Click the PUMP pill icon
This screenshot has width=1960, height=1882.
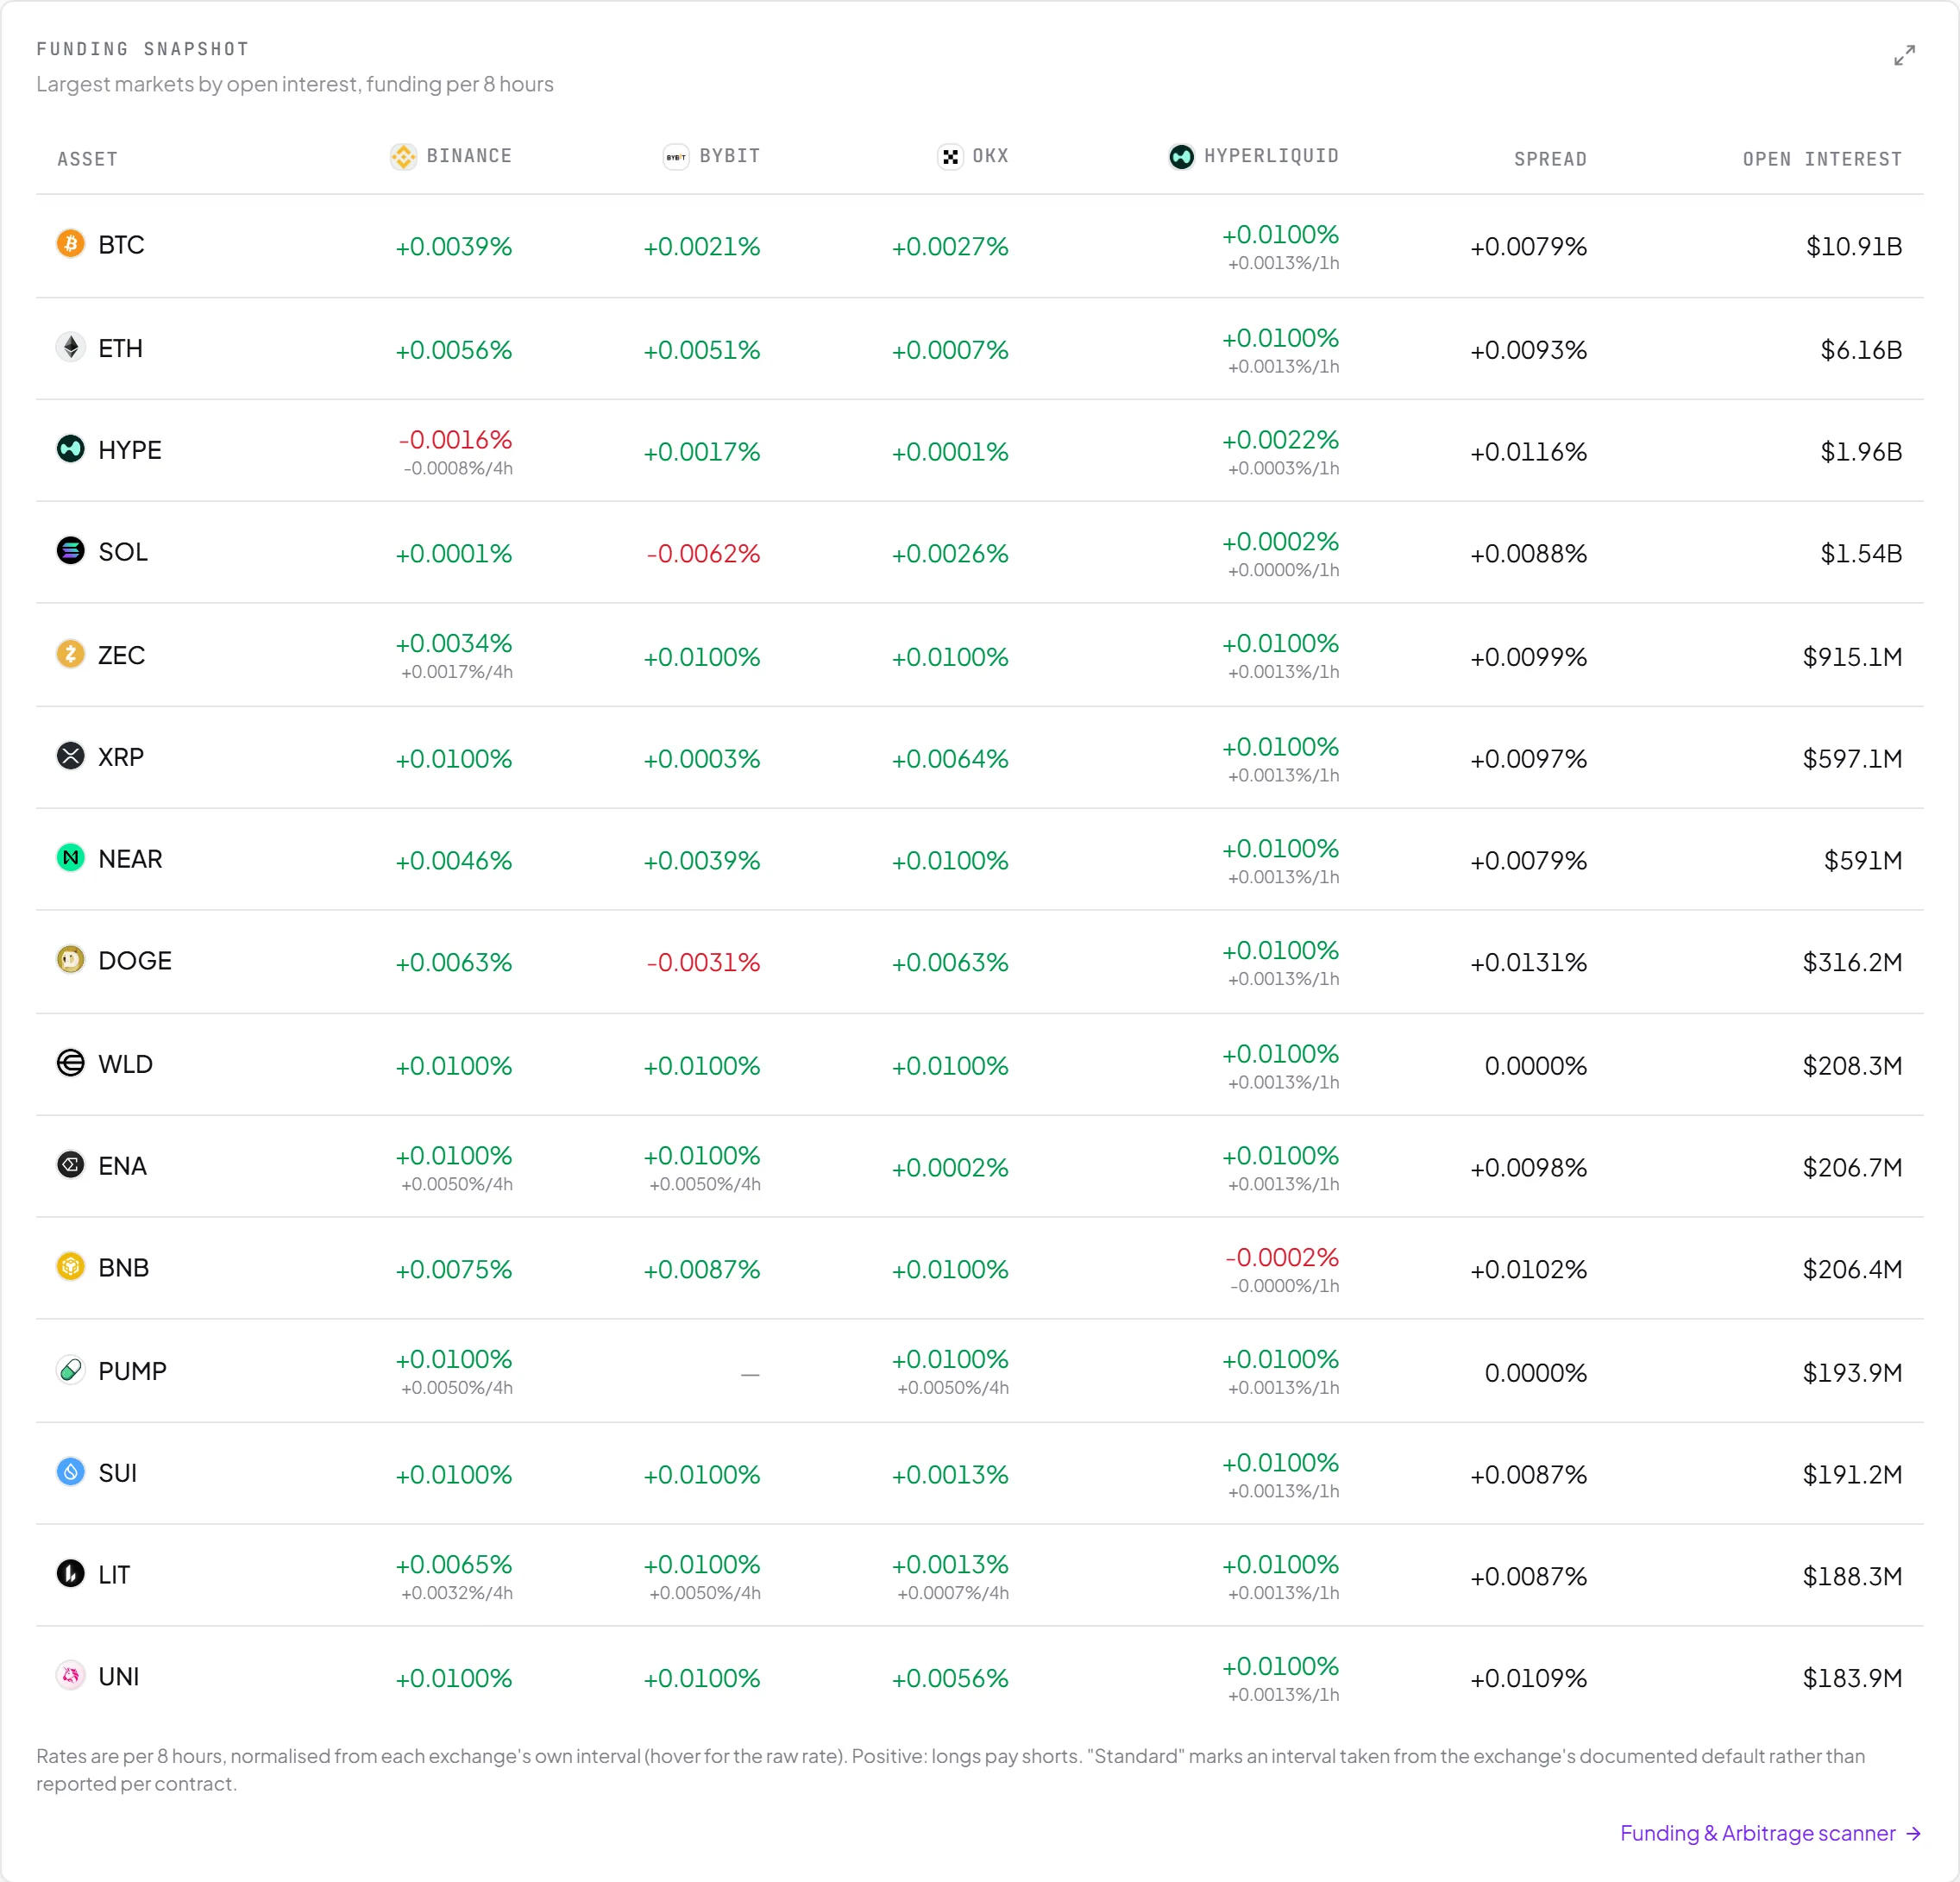click(70, 1370)
